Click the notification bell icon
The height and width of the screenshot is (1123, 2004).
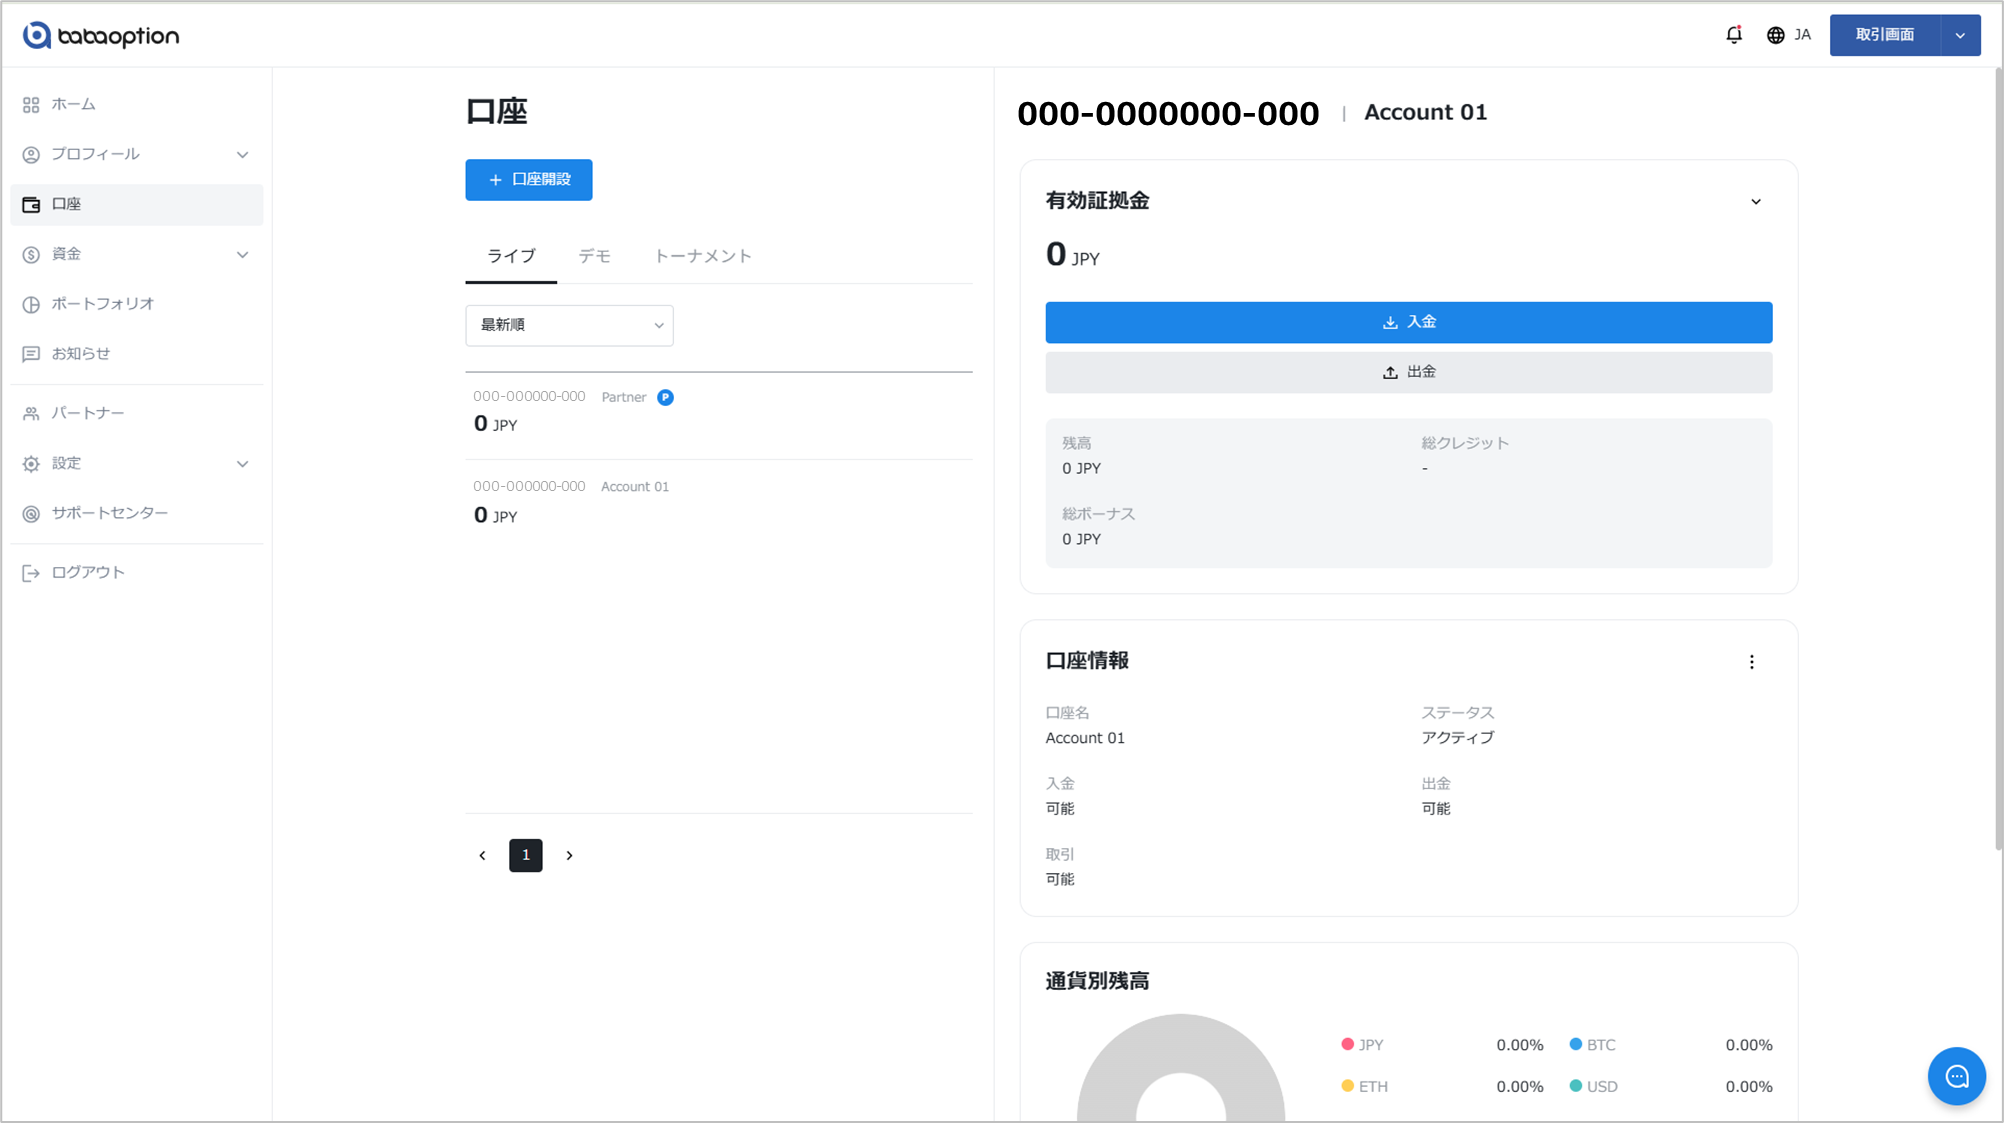pyautogui.click(x=1734, y=35)
